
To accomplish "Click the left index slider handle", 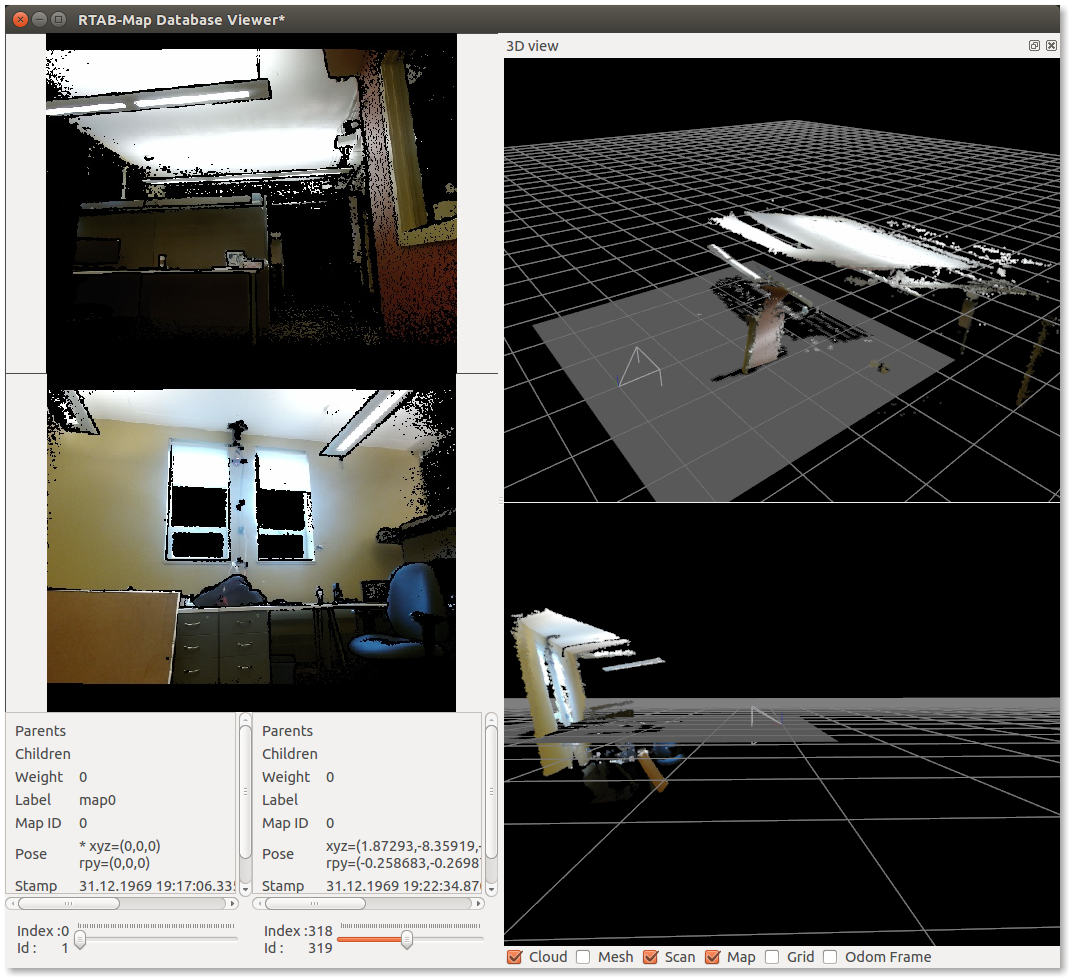I will 81,940.
